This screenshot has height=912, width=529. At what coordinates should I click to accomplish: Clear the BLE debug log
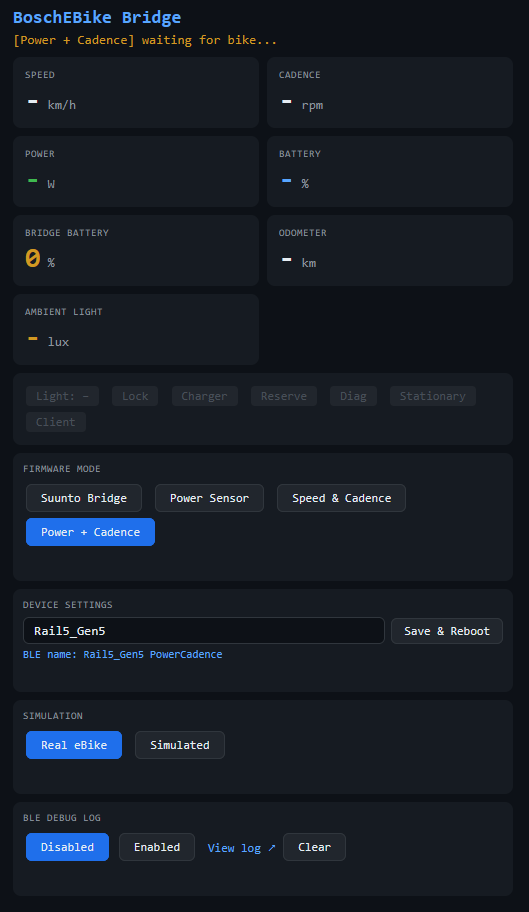pos(314,847)
